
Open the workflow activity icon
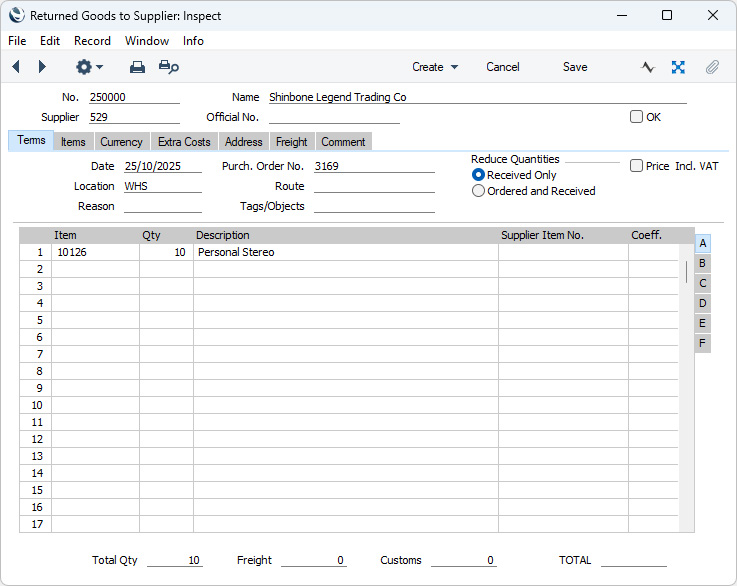tap(648, 67)
